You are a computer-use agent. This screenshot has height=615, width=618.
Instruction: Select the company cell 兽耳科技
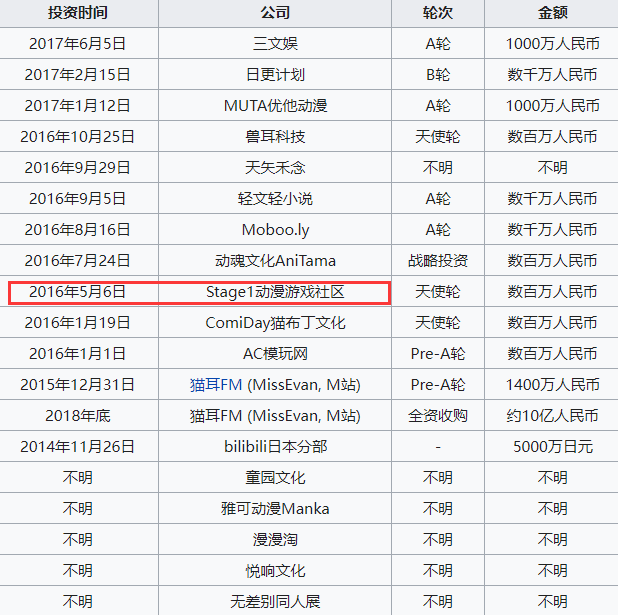click(x=275, y=136)
